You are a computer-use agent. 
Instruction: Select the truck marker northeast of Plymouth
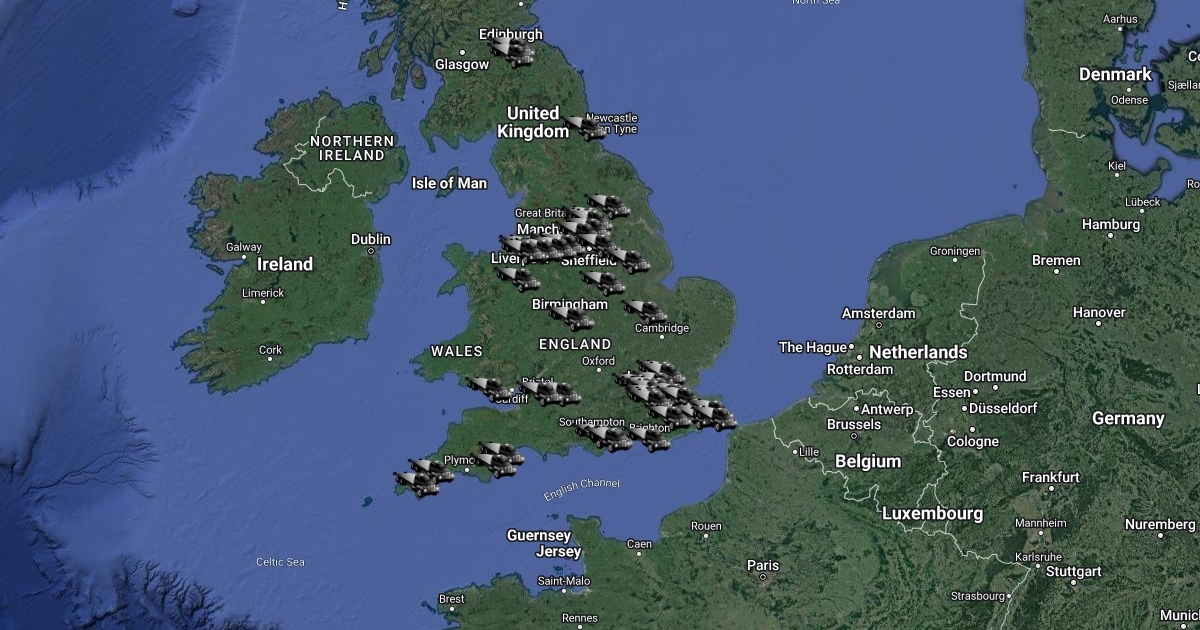click(502, 453)
